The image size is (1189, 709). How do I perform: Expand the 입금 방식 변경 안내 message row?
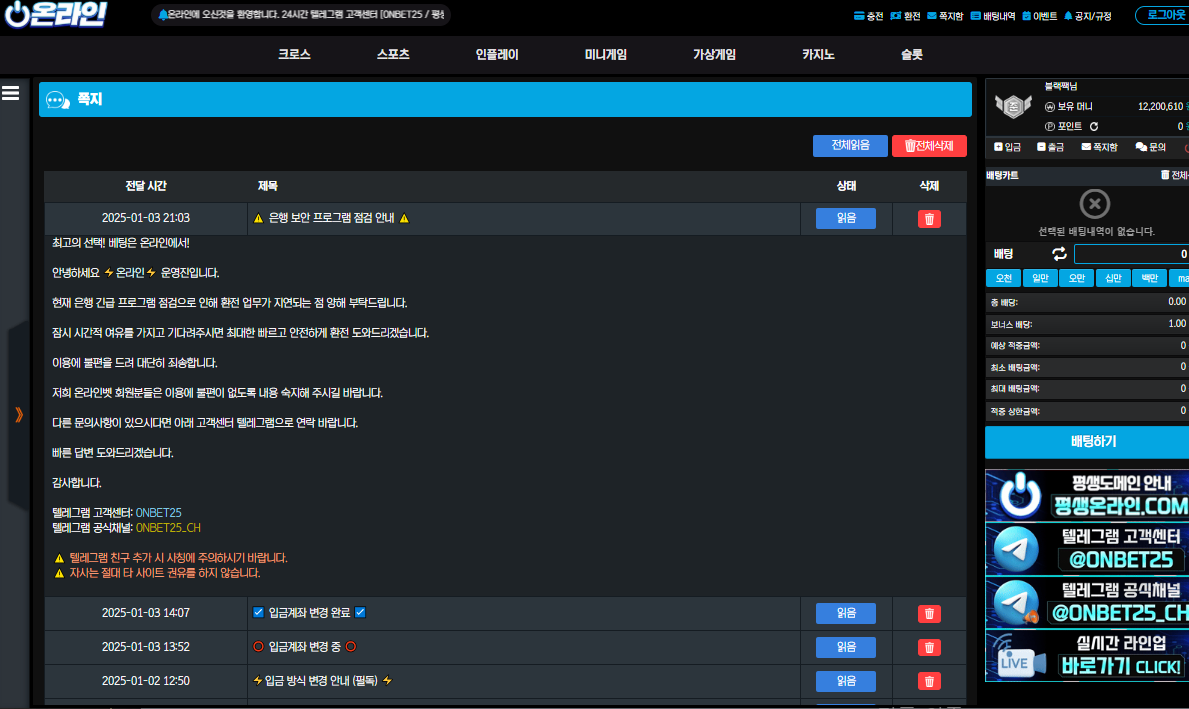[322, 681]
